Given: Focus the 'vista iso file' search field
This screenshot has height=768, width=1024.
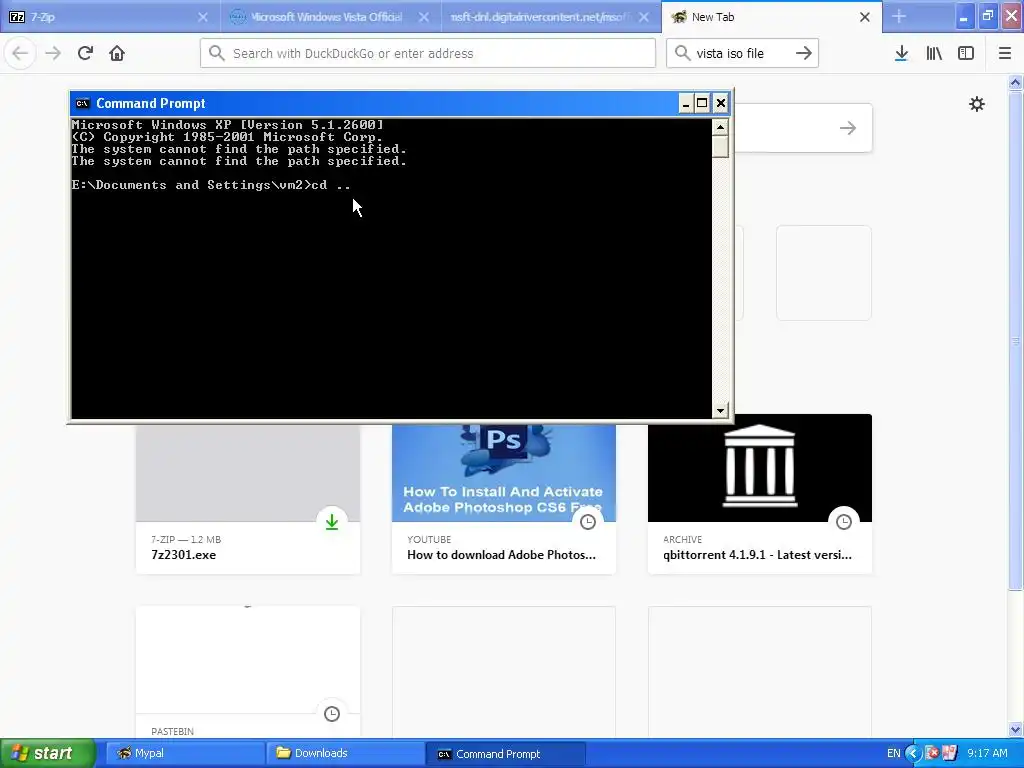Looking at the screenshot, I should pos(743,53).
